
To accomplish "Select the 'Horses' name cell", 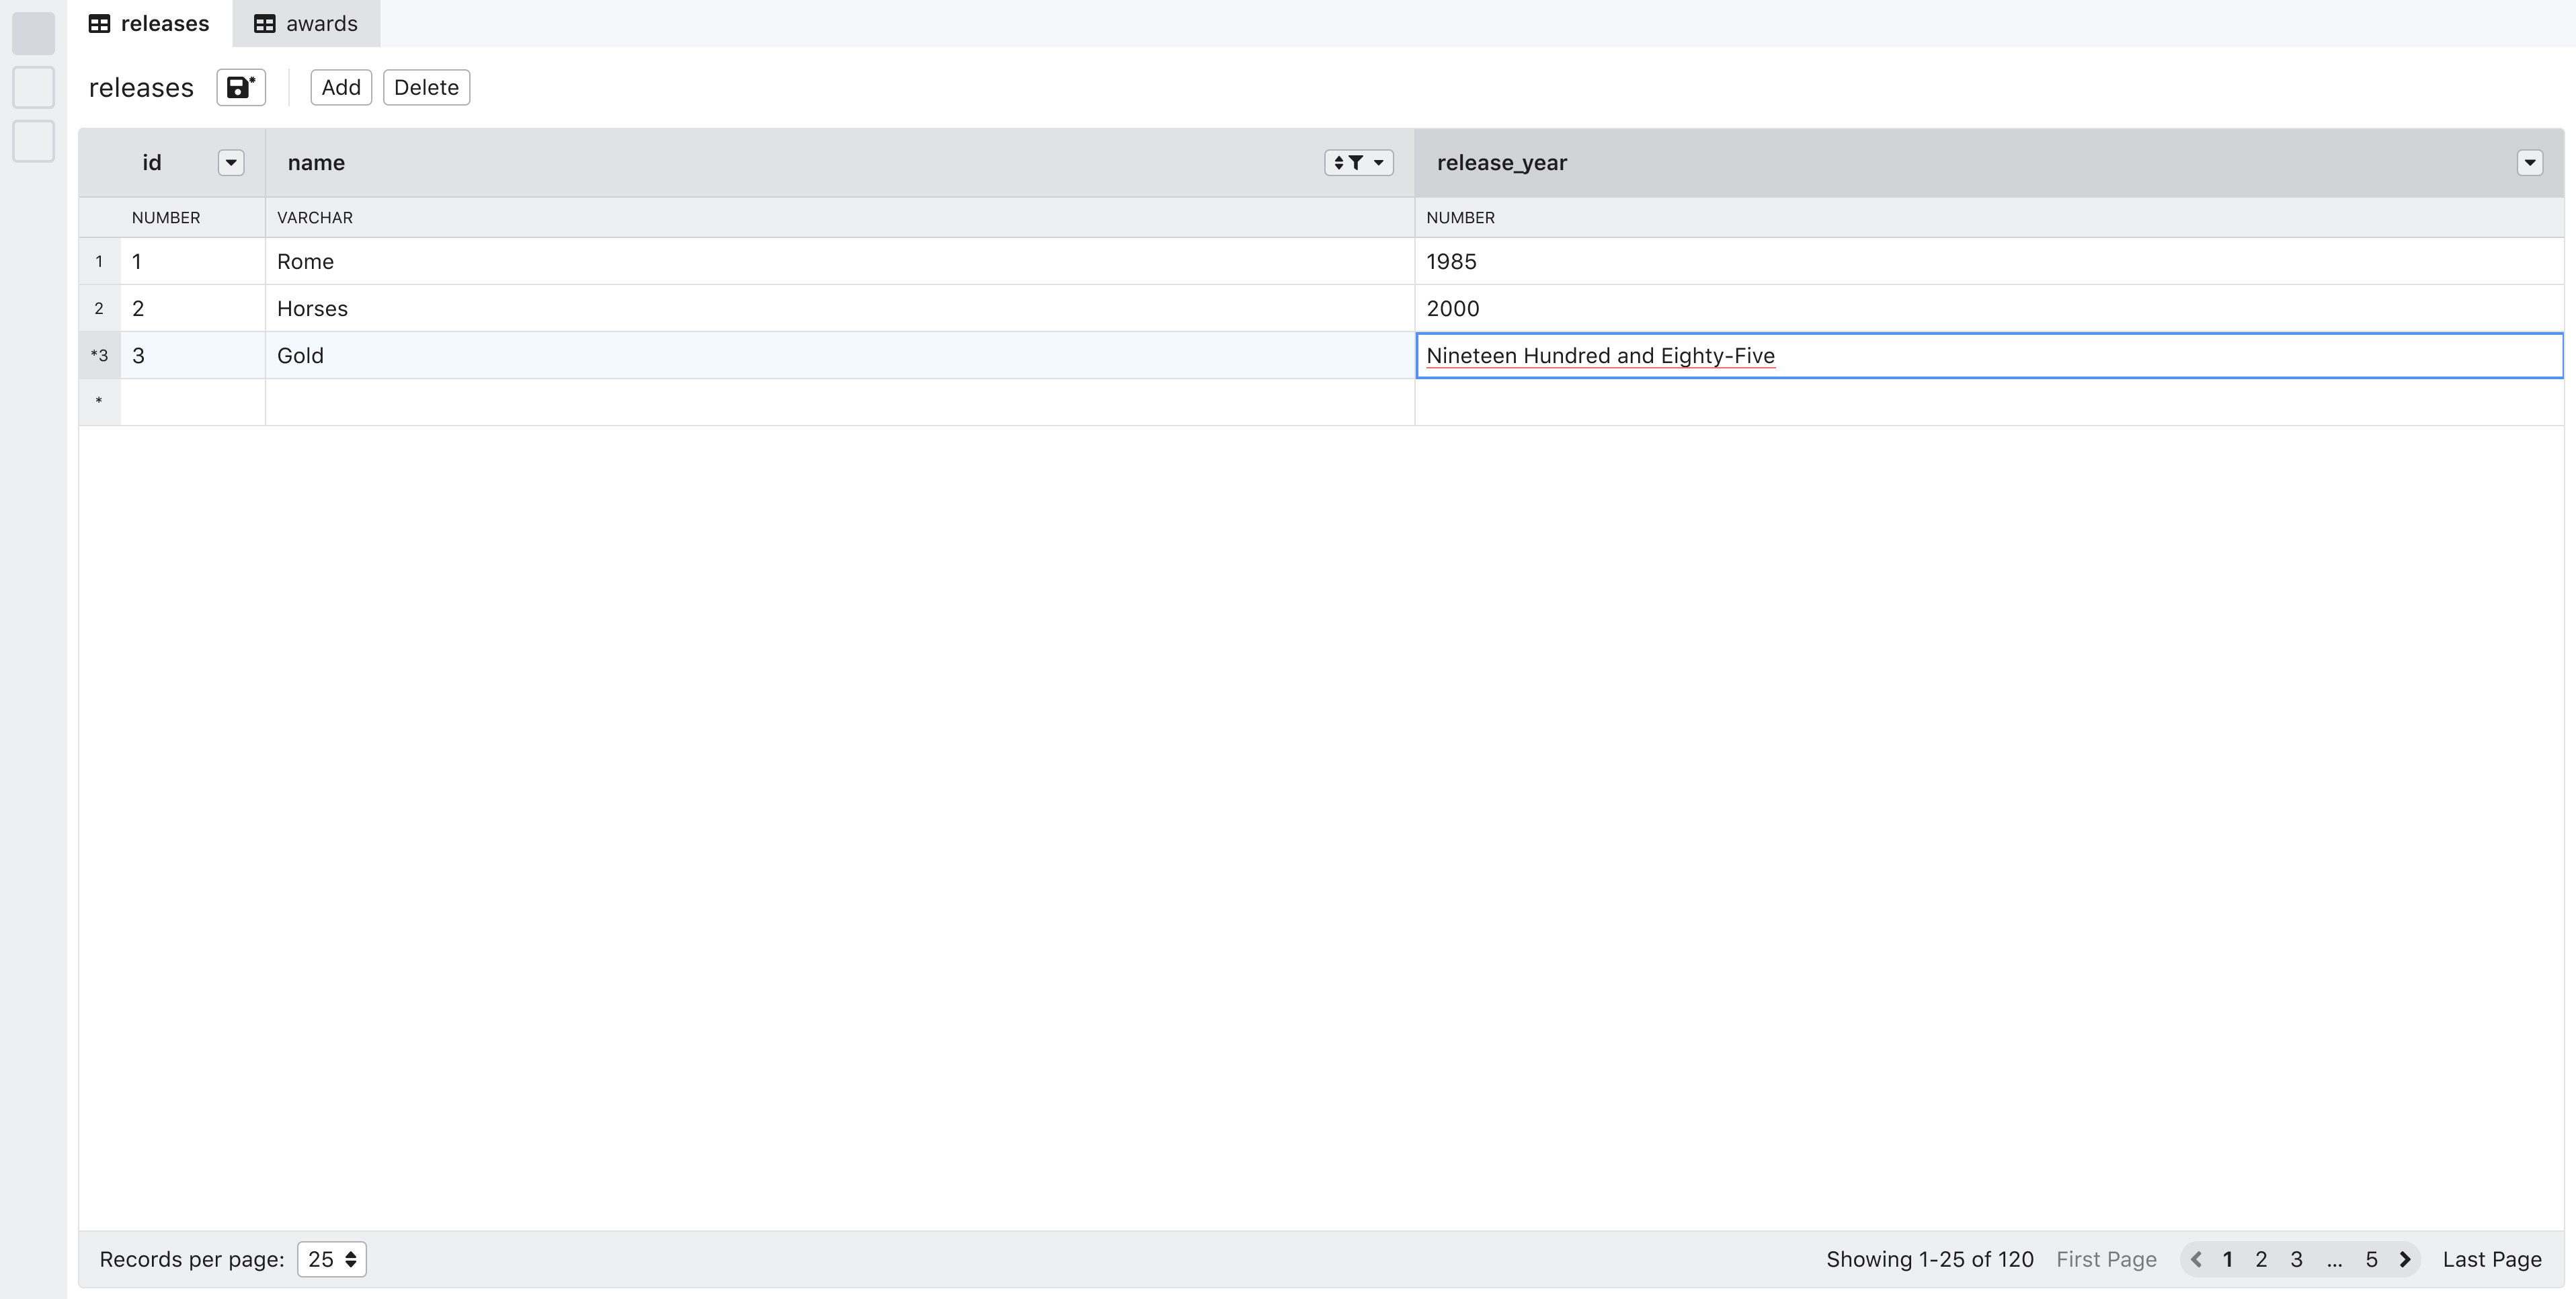I will (840, 308).
